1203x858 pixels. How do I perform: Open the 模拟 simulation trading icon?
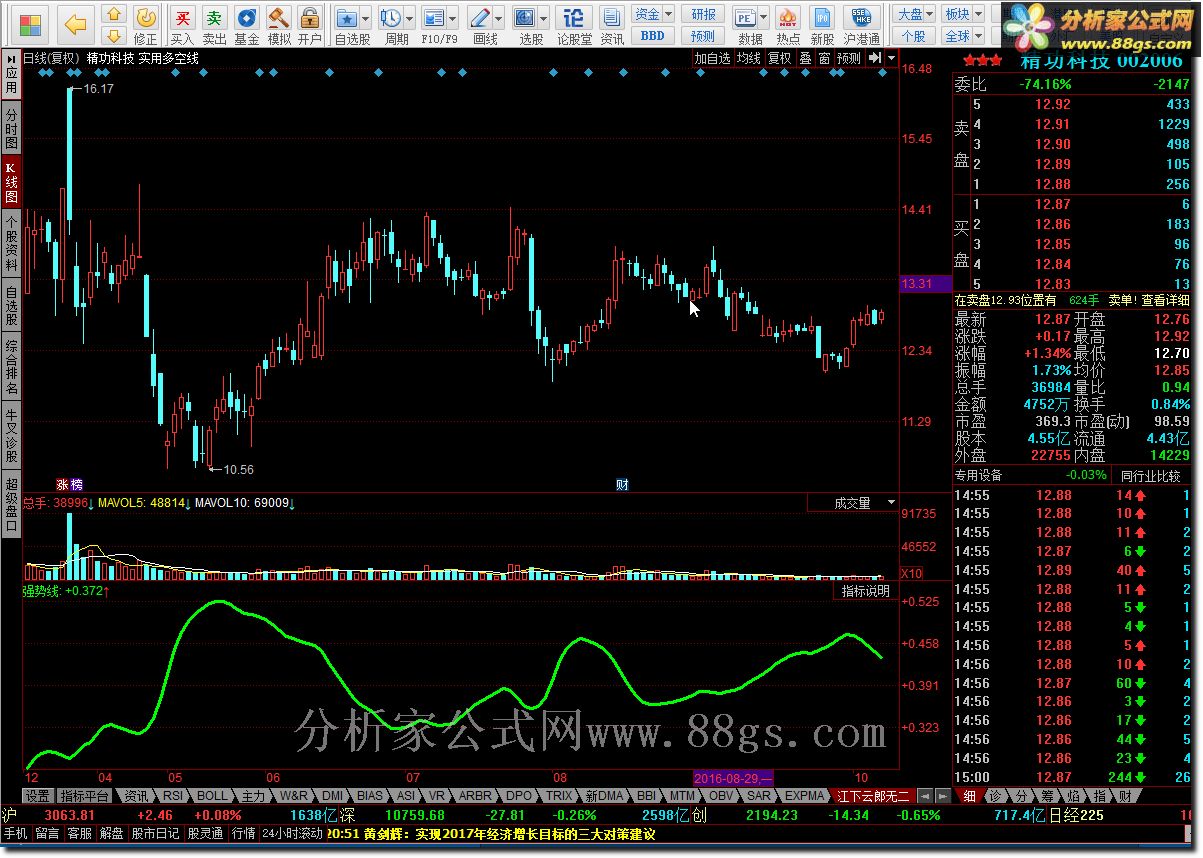tap(279, 24)
